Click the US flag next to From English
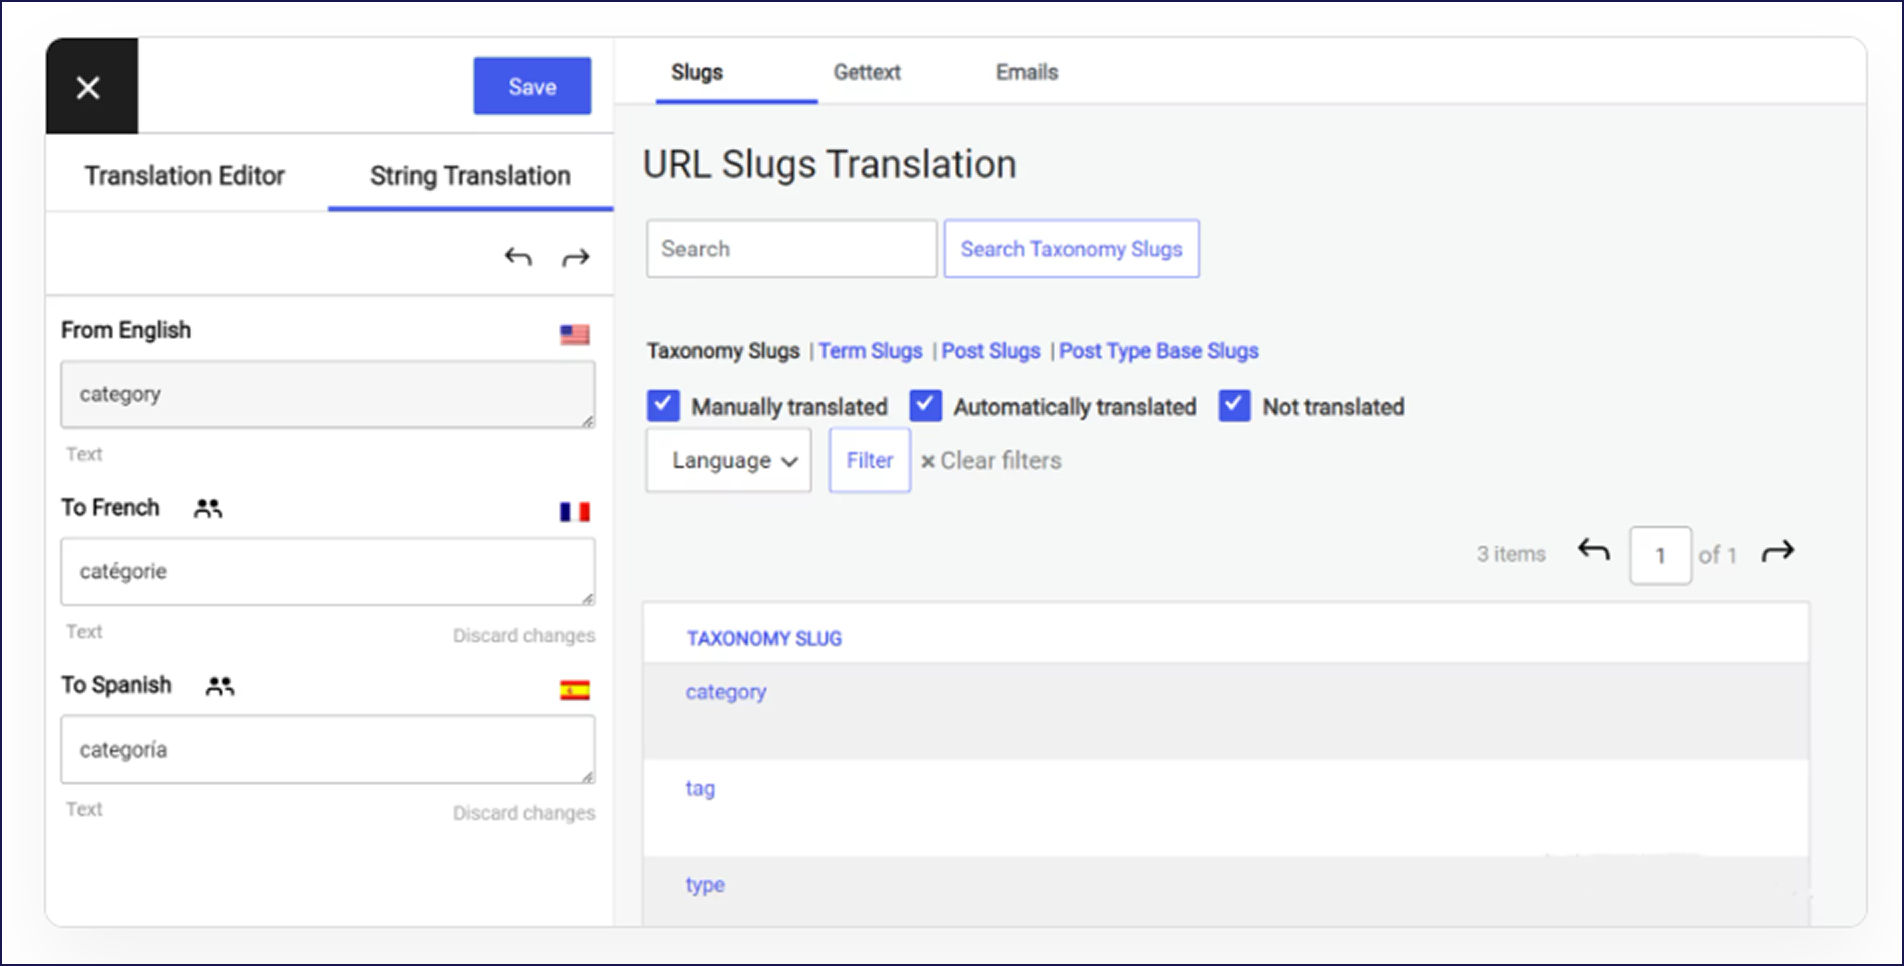 pos(575,335)
